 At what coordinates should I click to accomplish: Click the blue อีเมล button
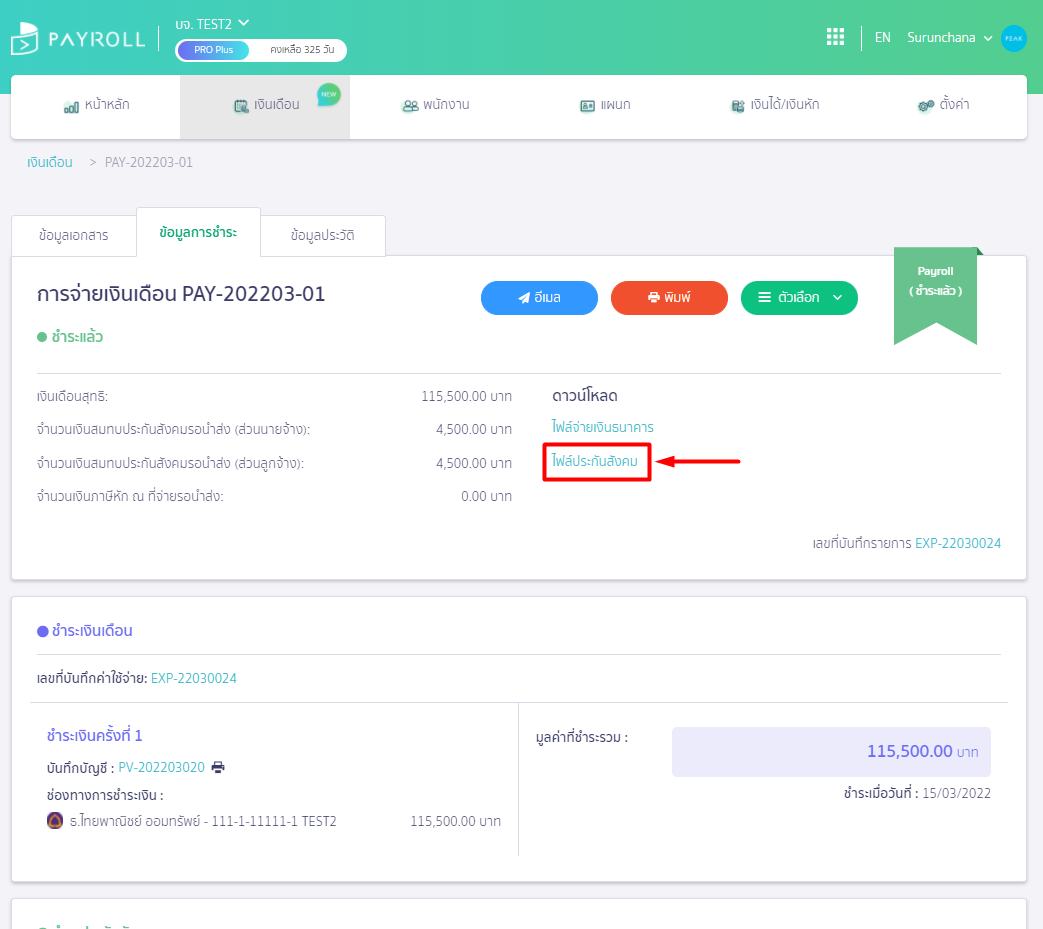click(539, 298)
